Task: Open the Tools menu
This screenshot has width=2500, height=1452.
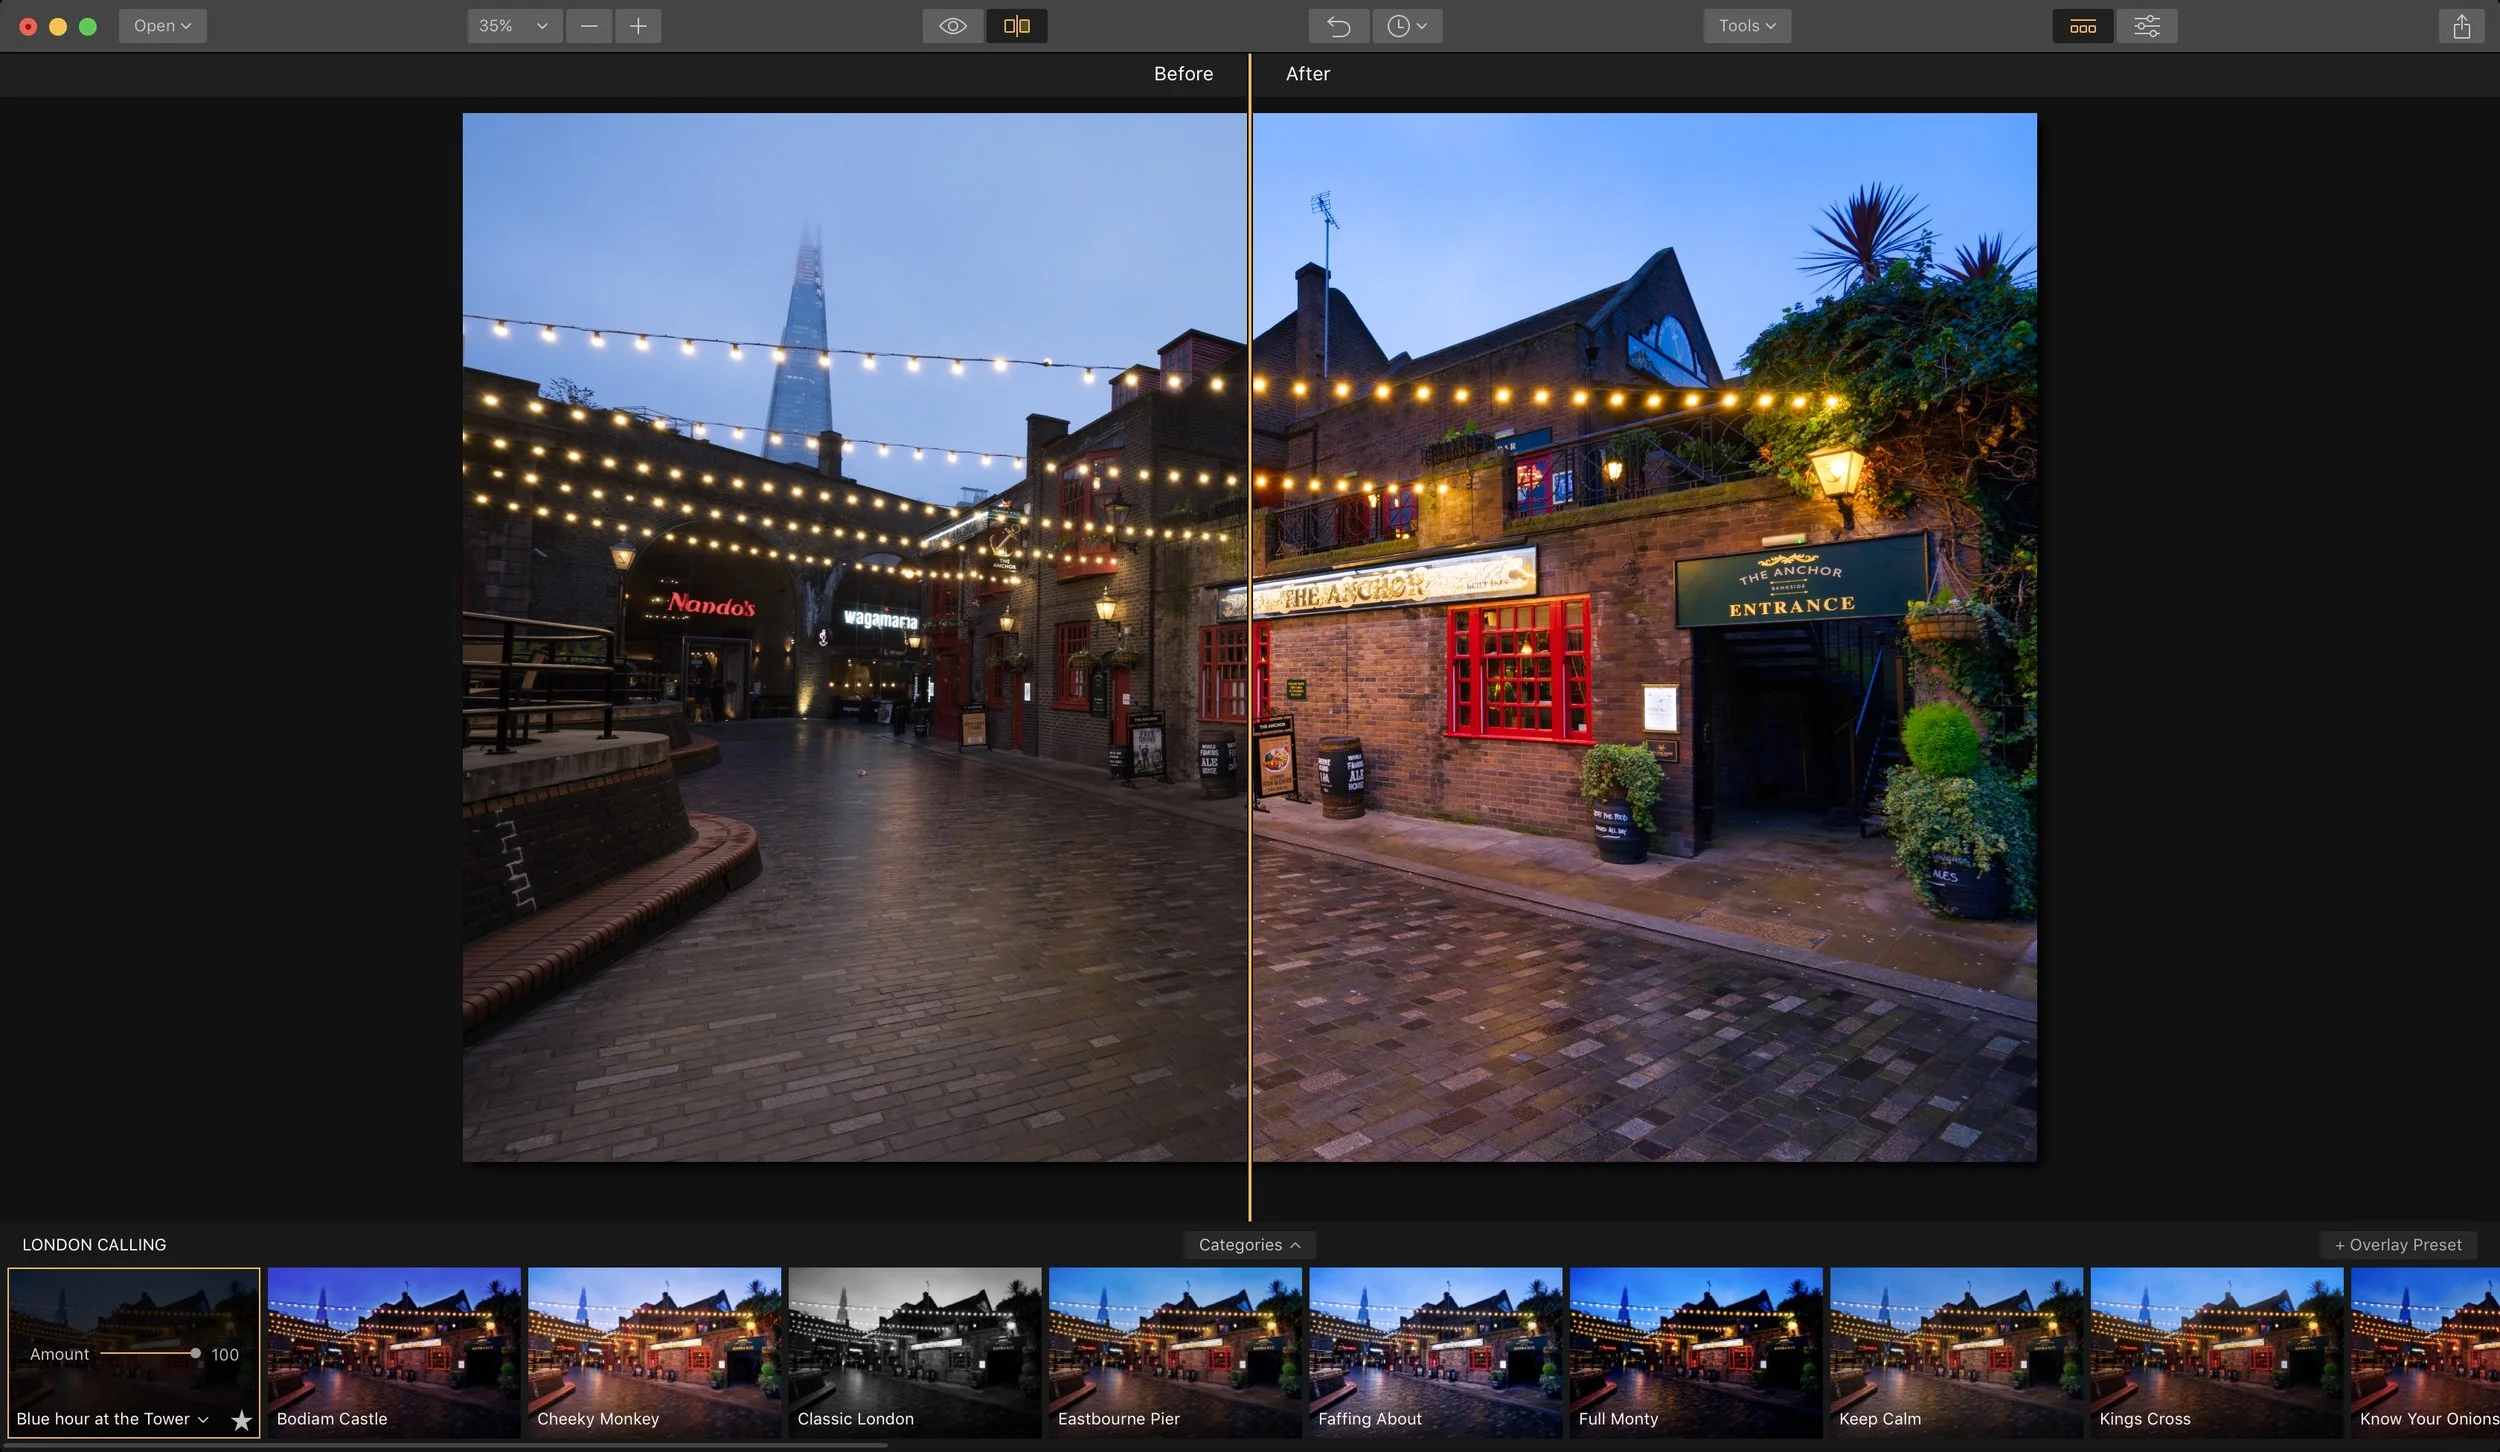Action: (x=1747, y=26)
